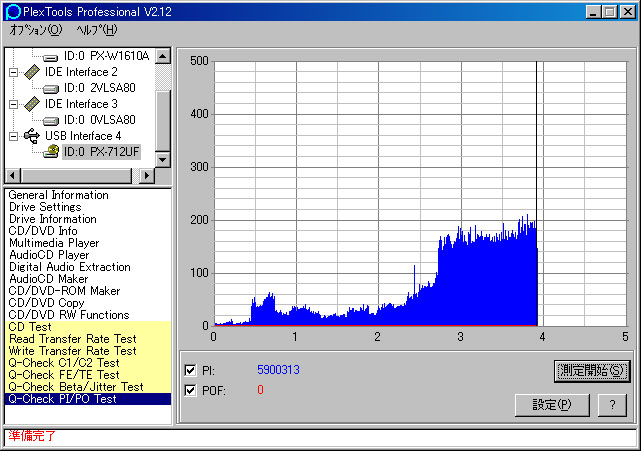Click the IDE Interface 3 chip icon
This screenshot has height=451, width=641.
click(x=32, y=104)
